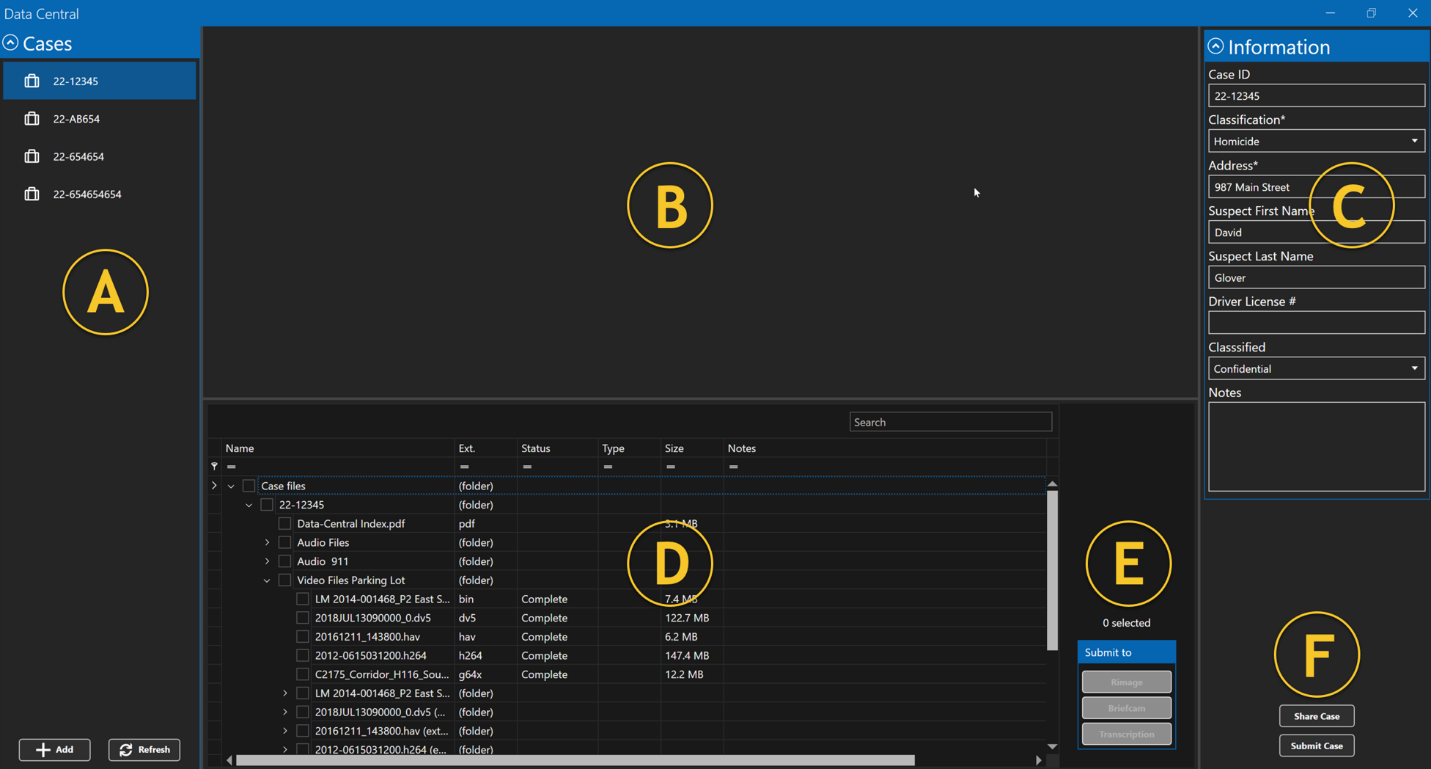
Task: Collapse the Video Files Parking Lot folder
Action: [x=267, y=580]
